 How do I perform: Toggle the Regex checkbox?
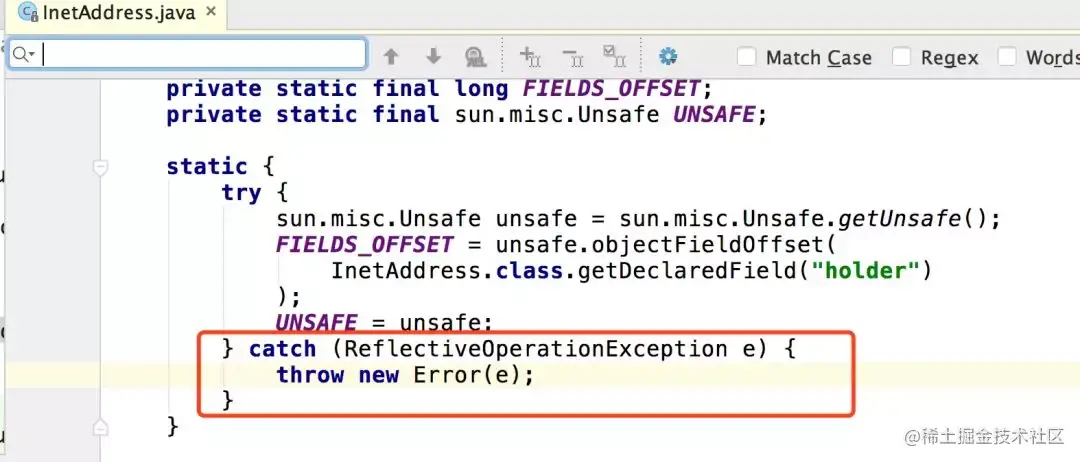[902, 56]
